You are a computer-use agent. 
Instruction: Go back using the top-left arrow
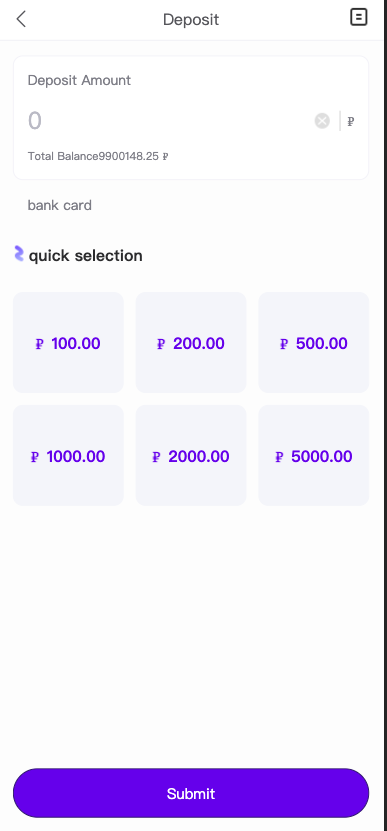[x=21, y=19]
